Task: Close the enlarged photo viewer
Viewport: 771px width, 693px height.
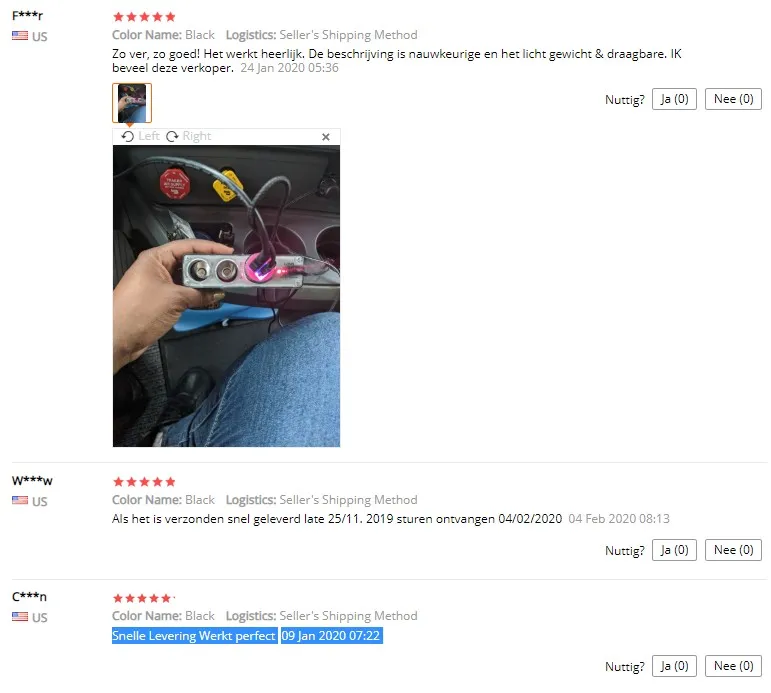Action: (x=326, y=137)
